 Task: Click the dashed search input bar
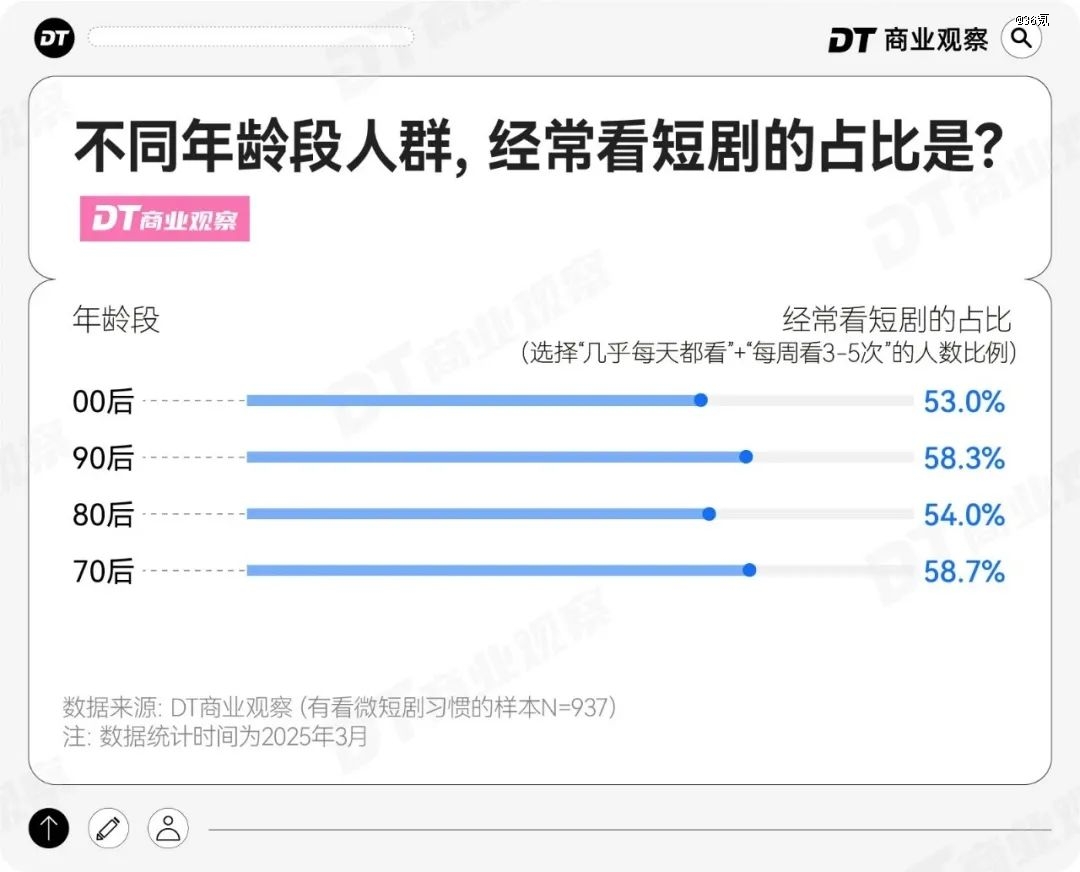(x=250, y=37)
